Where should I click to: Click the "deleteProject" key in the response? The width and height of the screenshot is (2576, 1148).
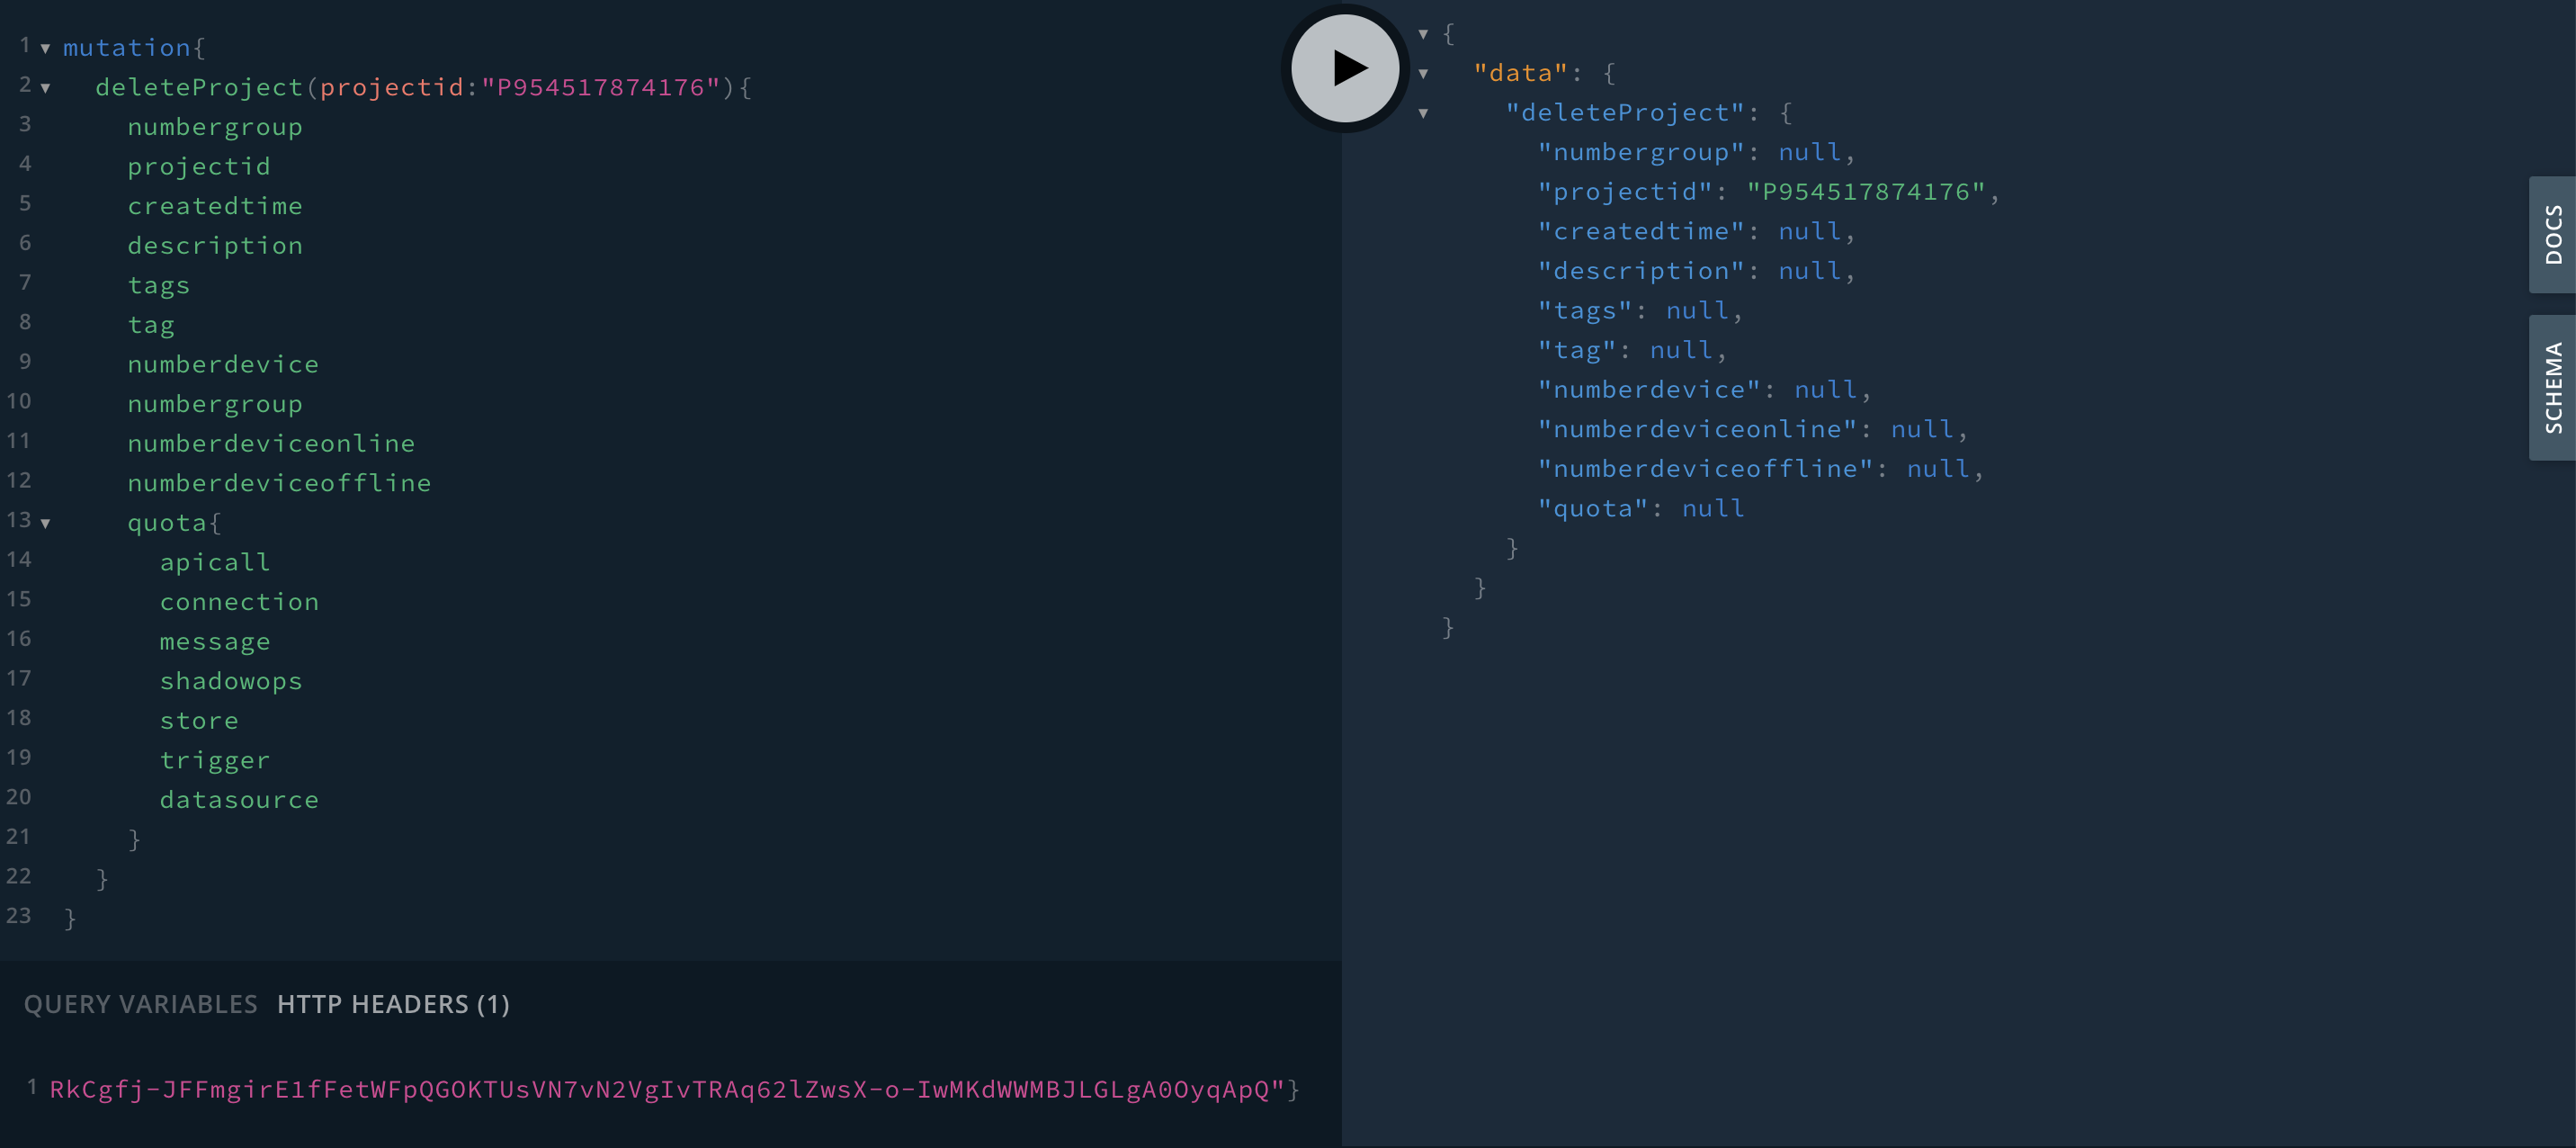pos(1625,113)
